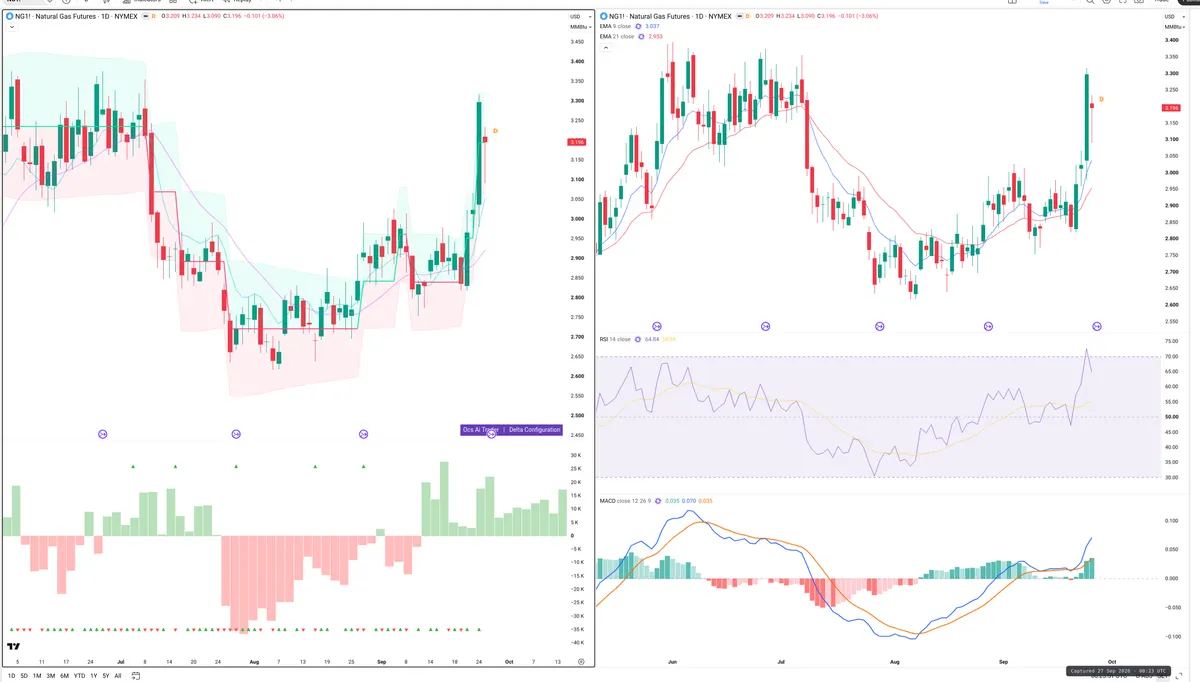Click the TradingView logo in left chart

(14, 647)
